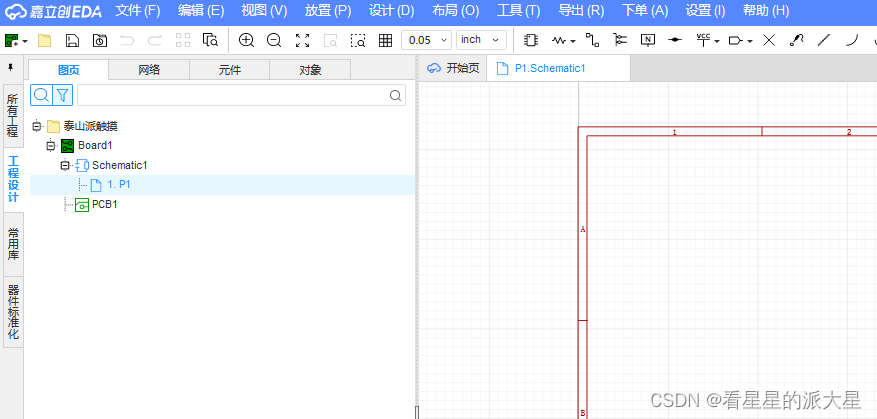This screenshot has height=419, width=877.
Task: Place no-connect X marker
Action: point(769,40)
